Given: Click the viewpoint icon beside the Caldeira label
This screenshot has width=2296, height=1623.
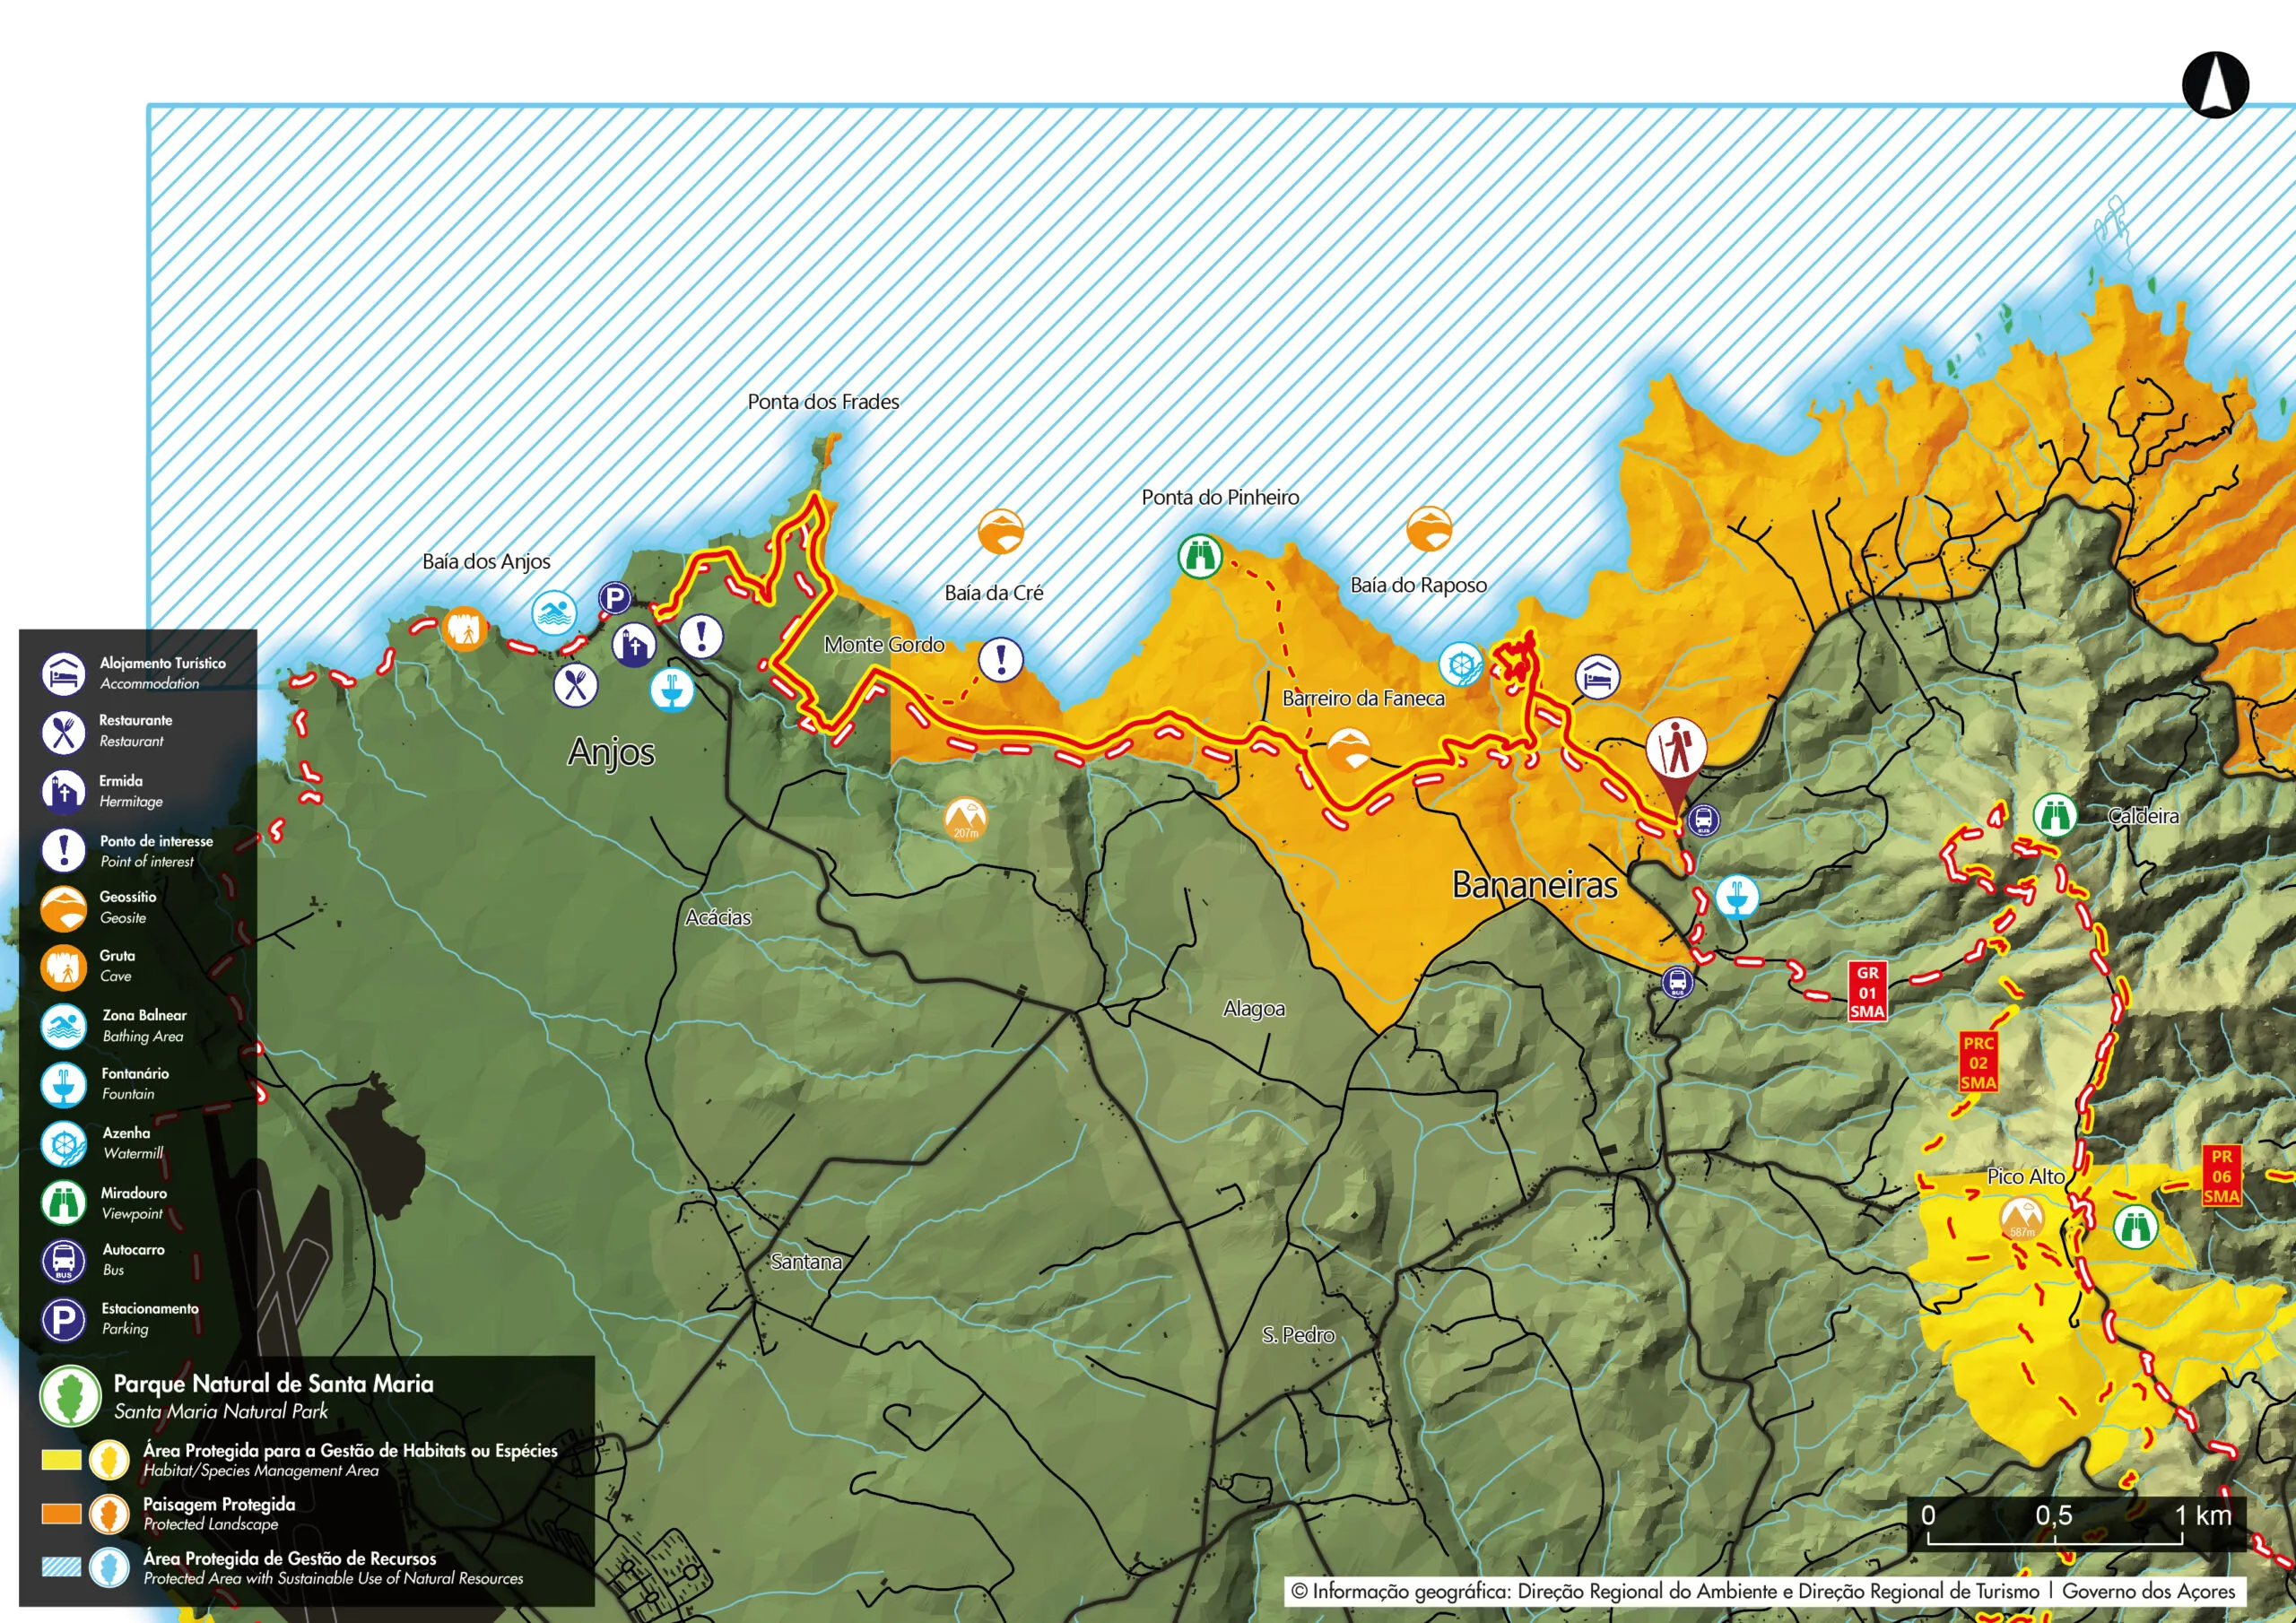Looking at the screenshot, I should point(2055,816).
